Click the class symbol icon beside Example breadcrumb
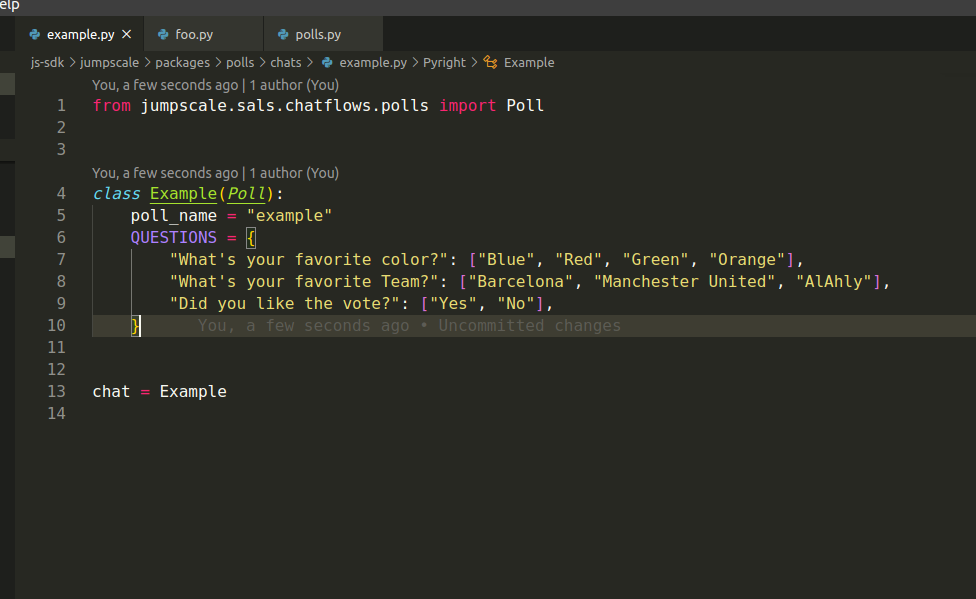This screenshot has height=599, width=976. (x=489, y=62)
